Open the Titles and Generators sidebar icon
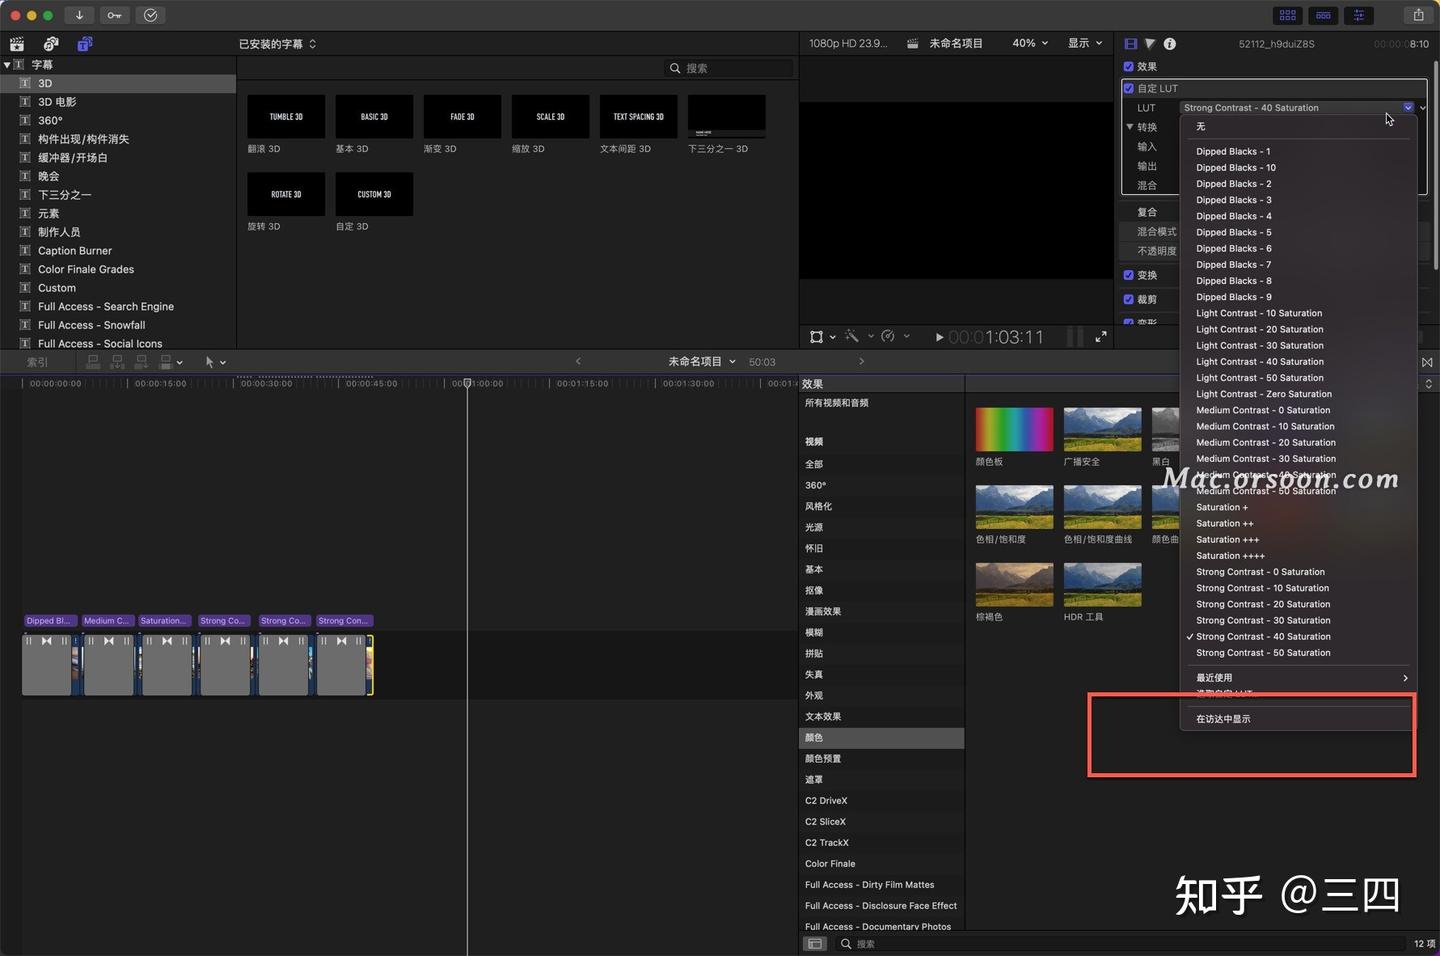 (x=84, y=43)
